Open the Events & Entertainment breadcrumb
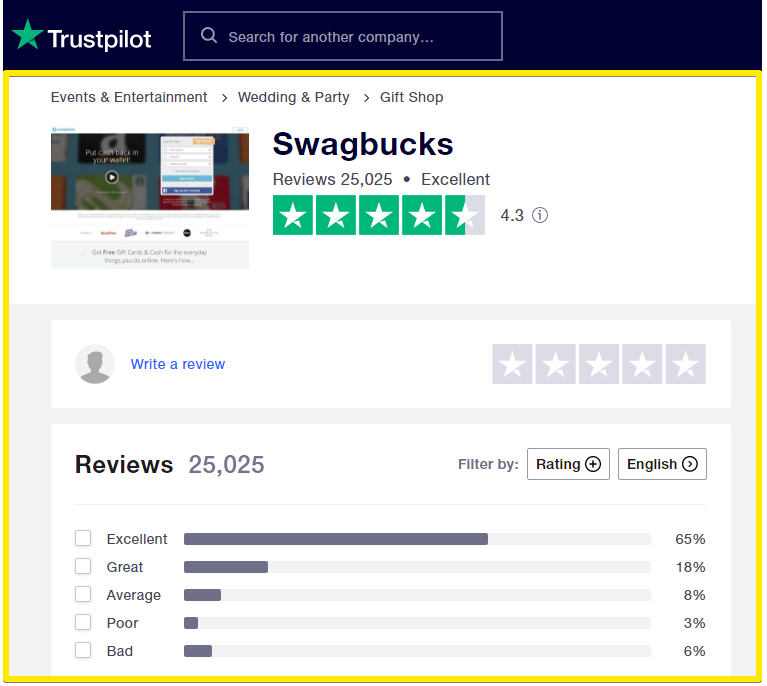Viewport: 767px width, 686px height. click(x=129, y=97)
